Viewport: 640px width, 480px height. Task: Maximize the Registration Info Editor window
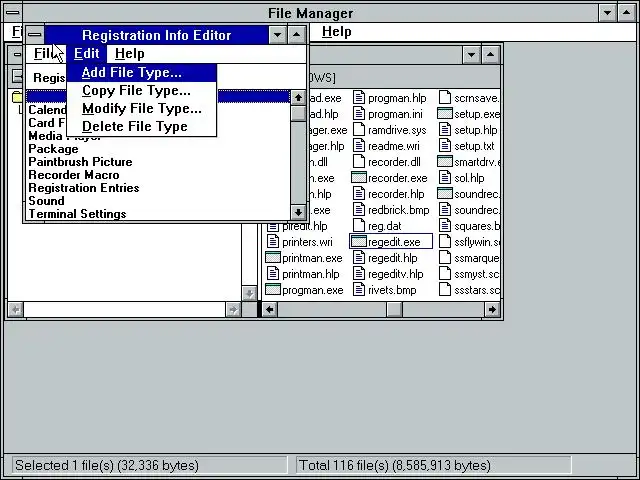point(297,35)
